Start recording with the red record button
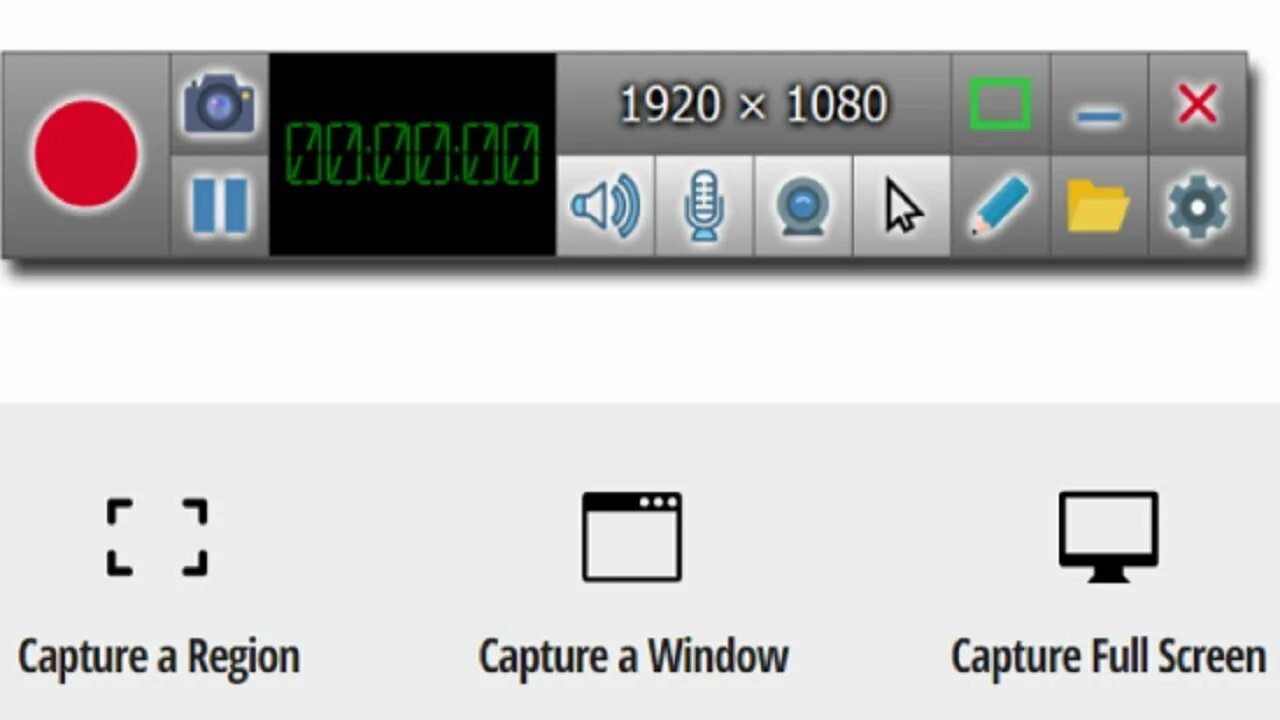 (x=86, y=154)
